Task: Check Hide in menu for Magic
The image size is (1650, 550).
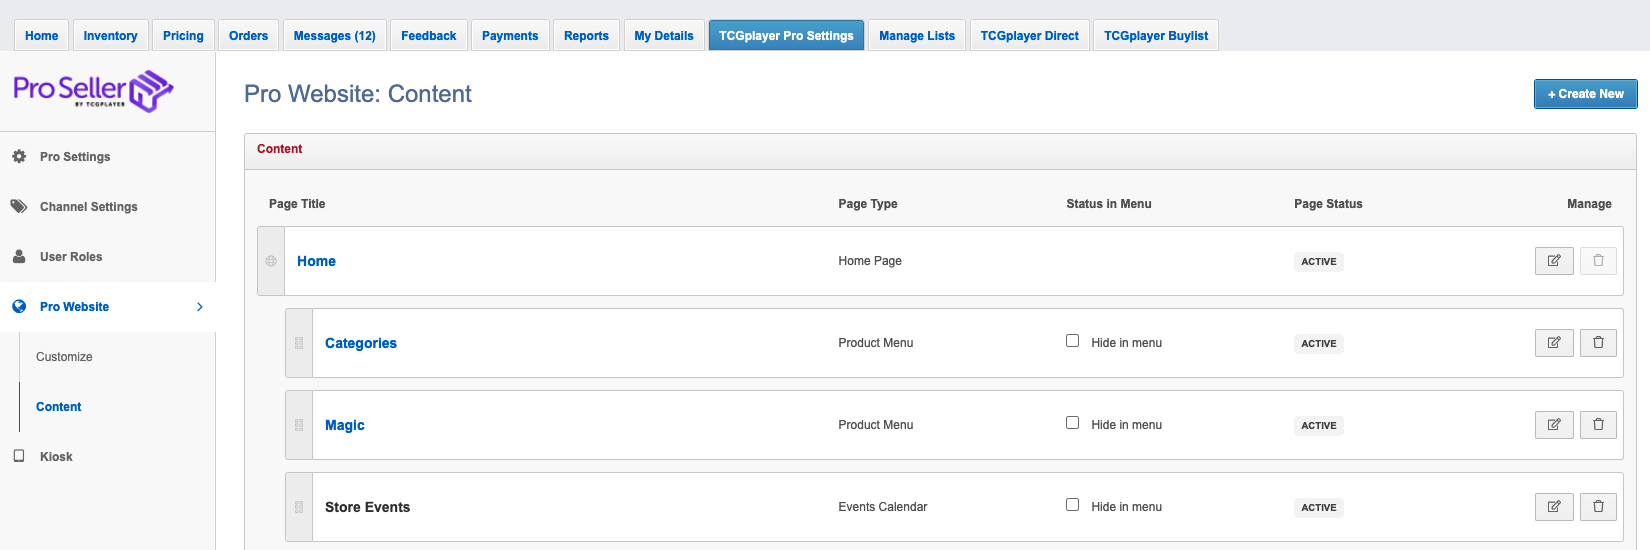Action: 1073,423
